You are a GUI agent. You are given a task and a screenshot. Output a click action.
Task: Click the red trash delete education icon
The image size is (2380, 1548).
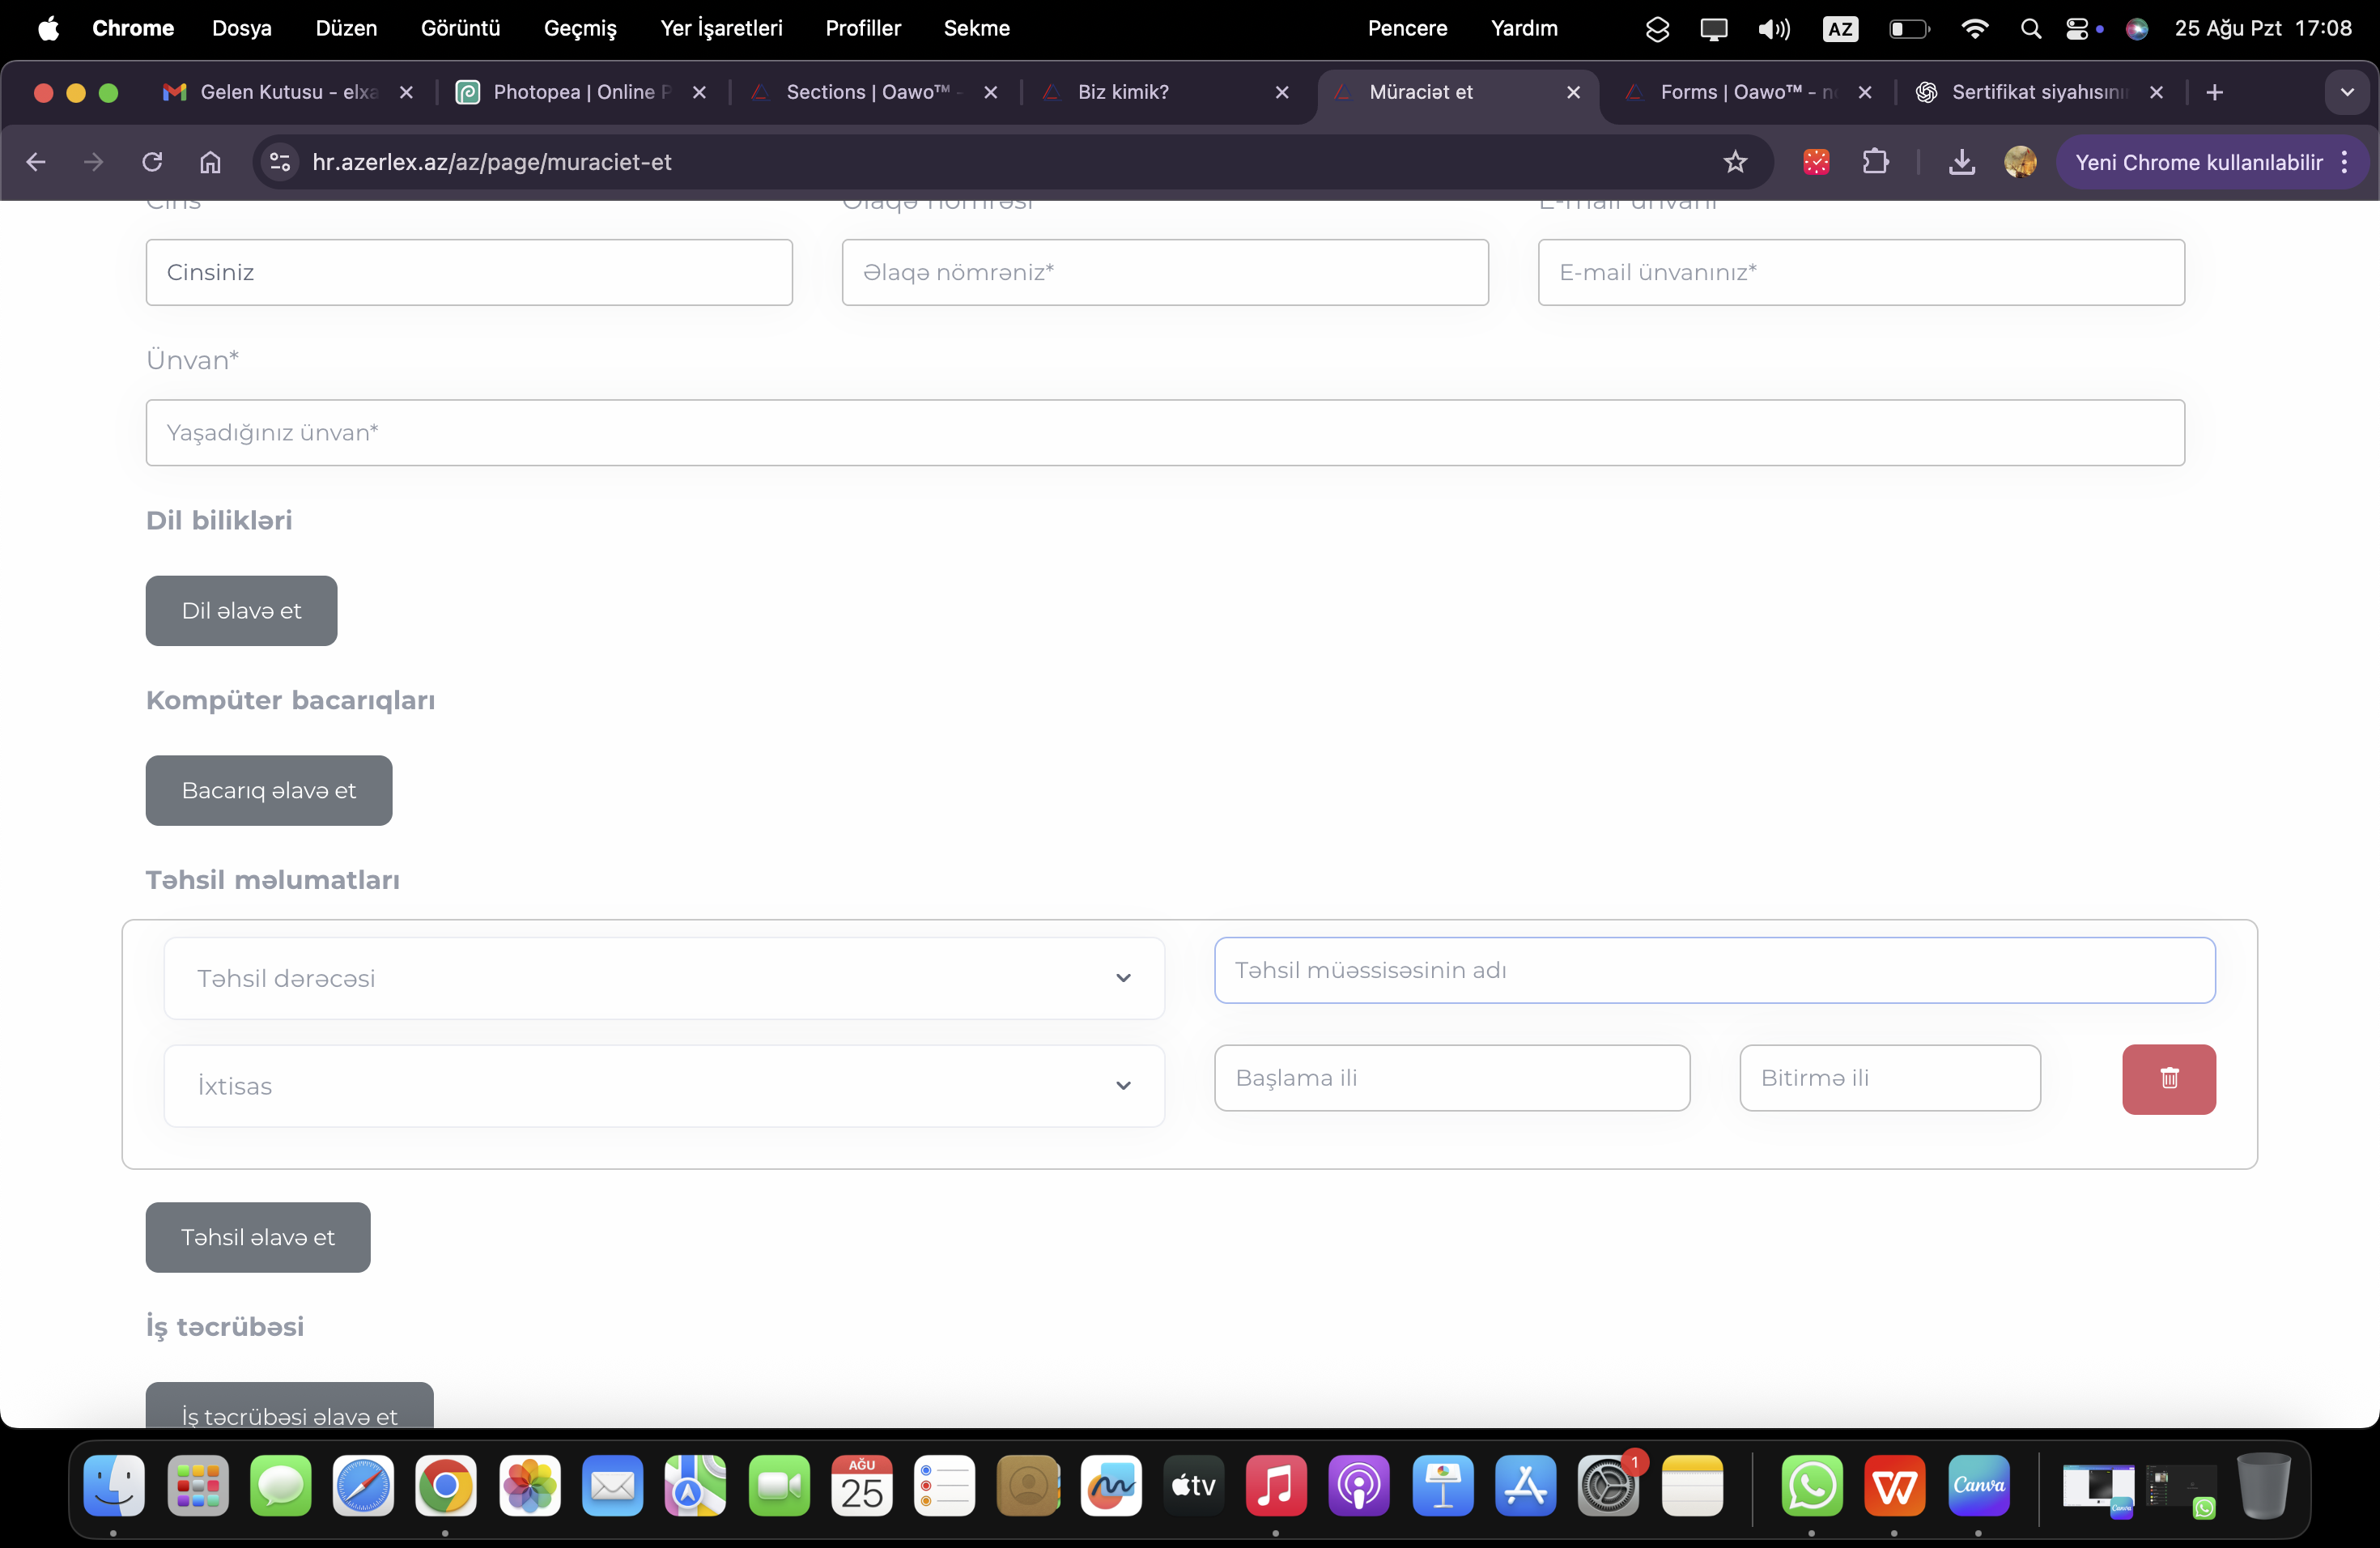2168,1079
